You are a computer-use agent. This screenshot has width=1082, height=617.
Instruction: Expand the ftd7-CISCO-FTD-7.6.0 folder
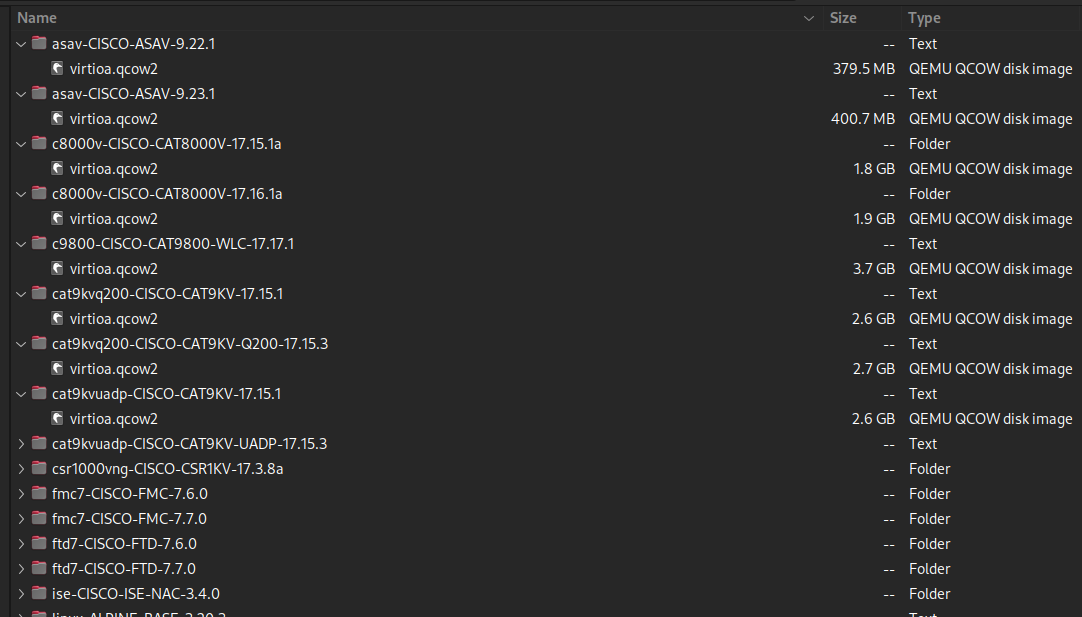[x=21, y=544]
